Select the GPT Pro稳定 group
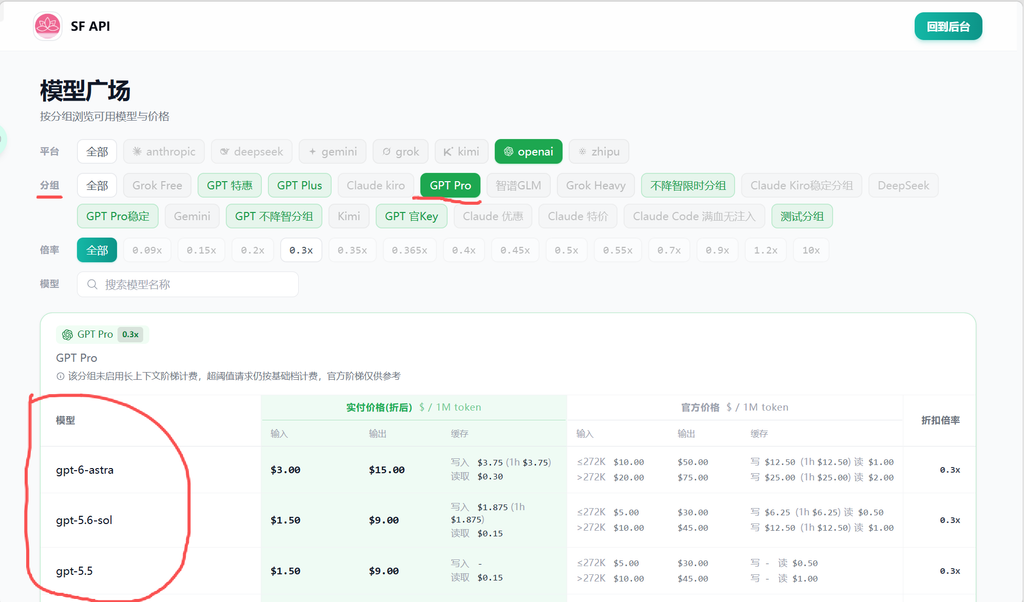 [x=118, y=216]
